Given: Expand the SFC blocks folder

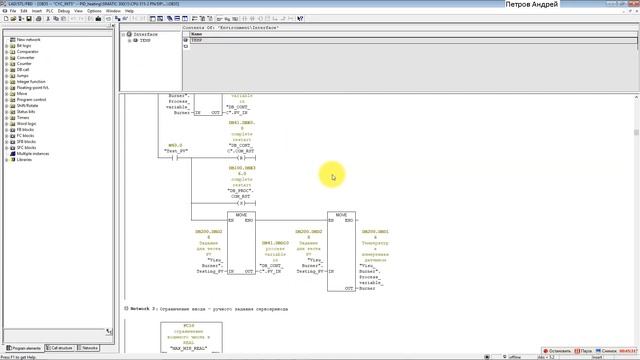Looking at the screenshot, I should tap(7, 148).
